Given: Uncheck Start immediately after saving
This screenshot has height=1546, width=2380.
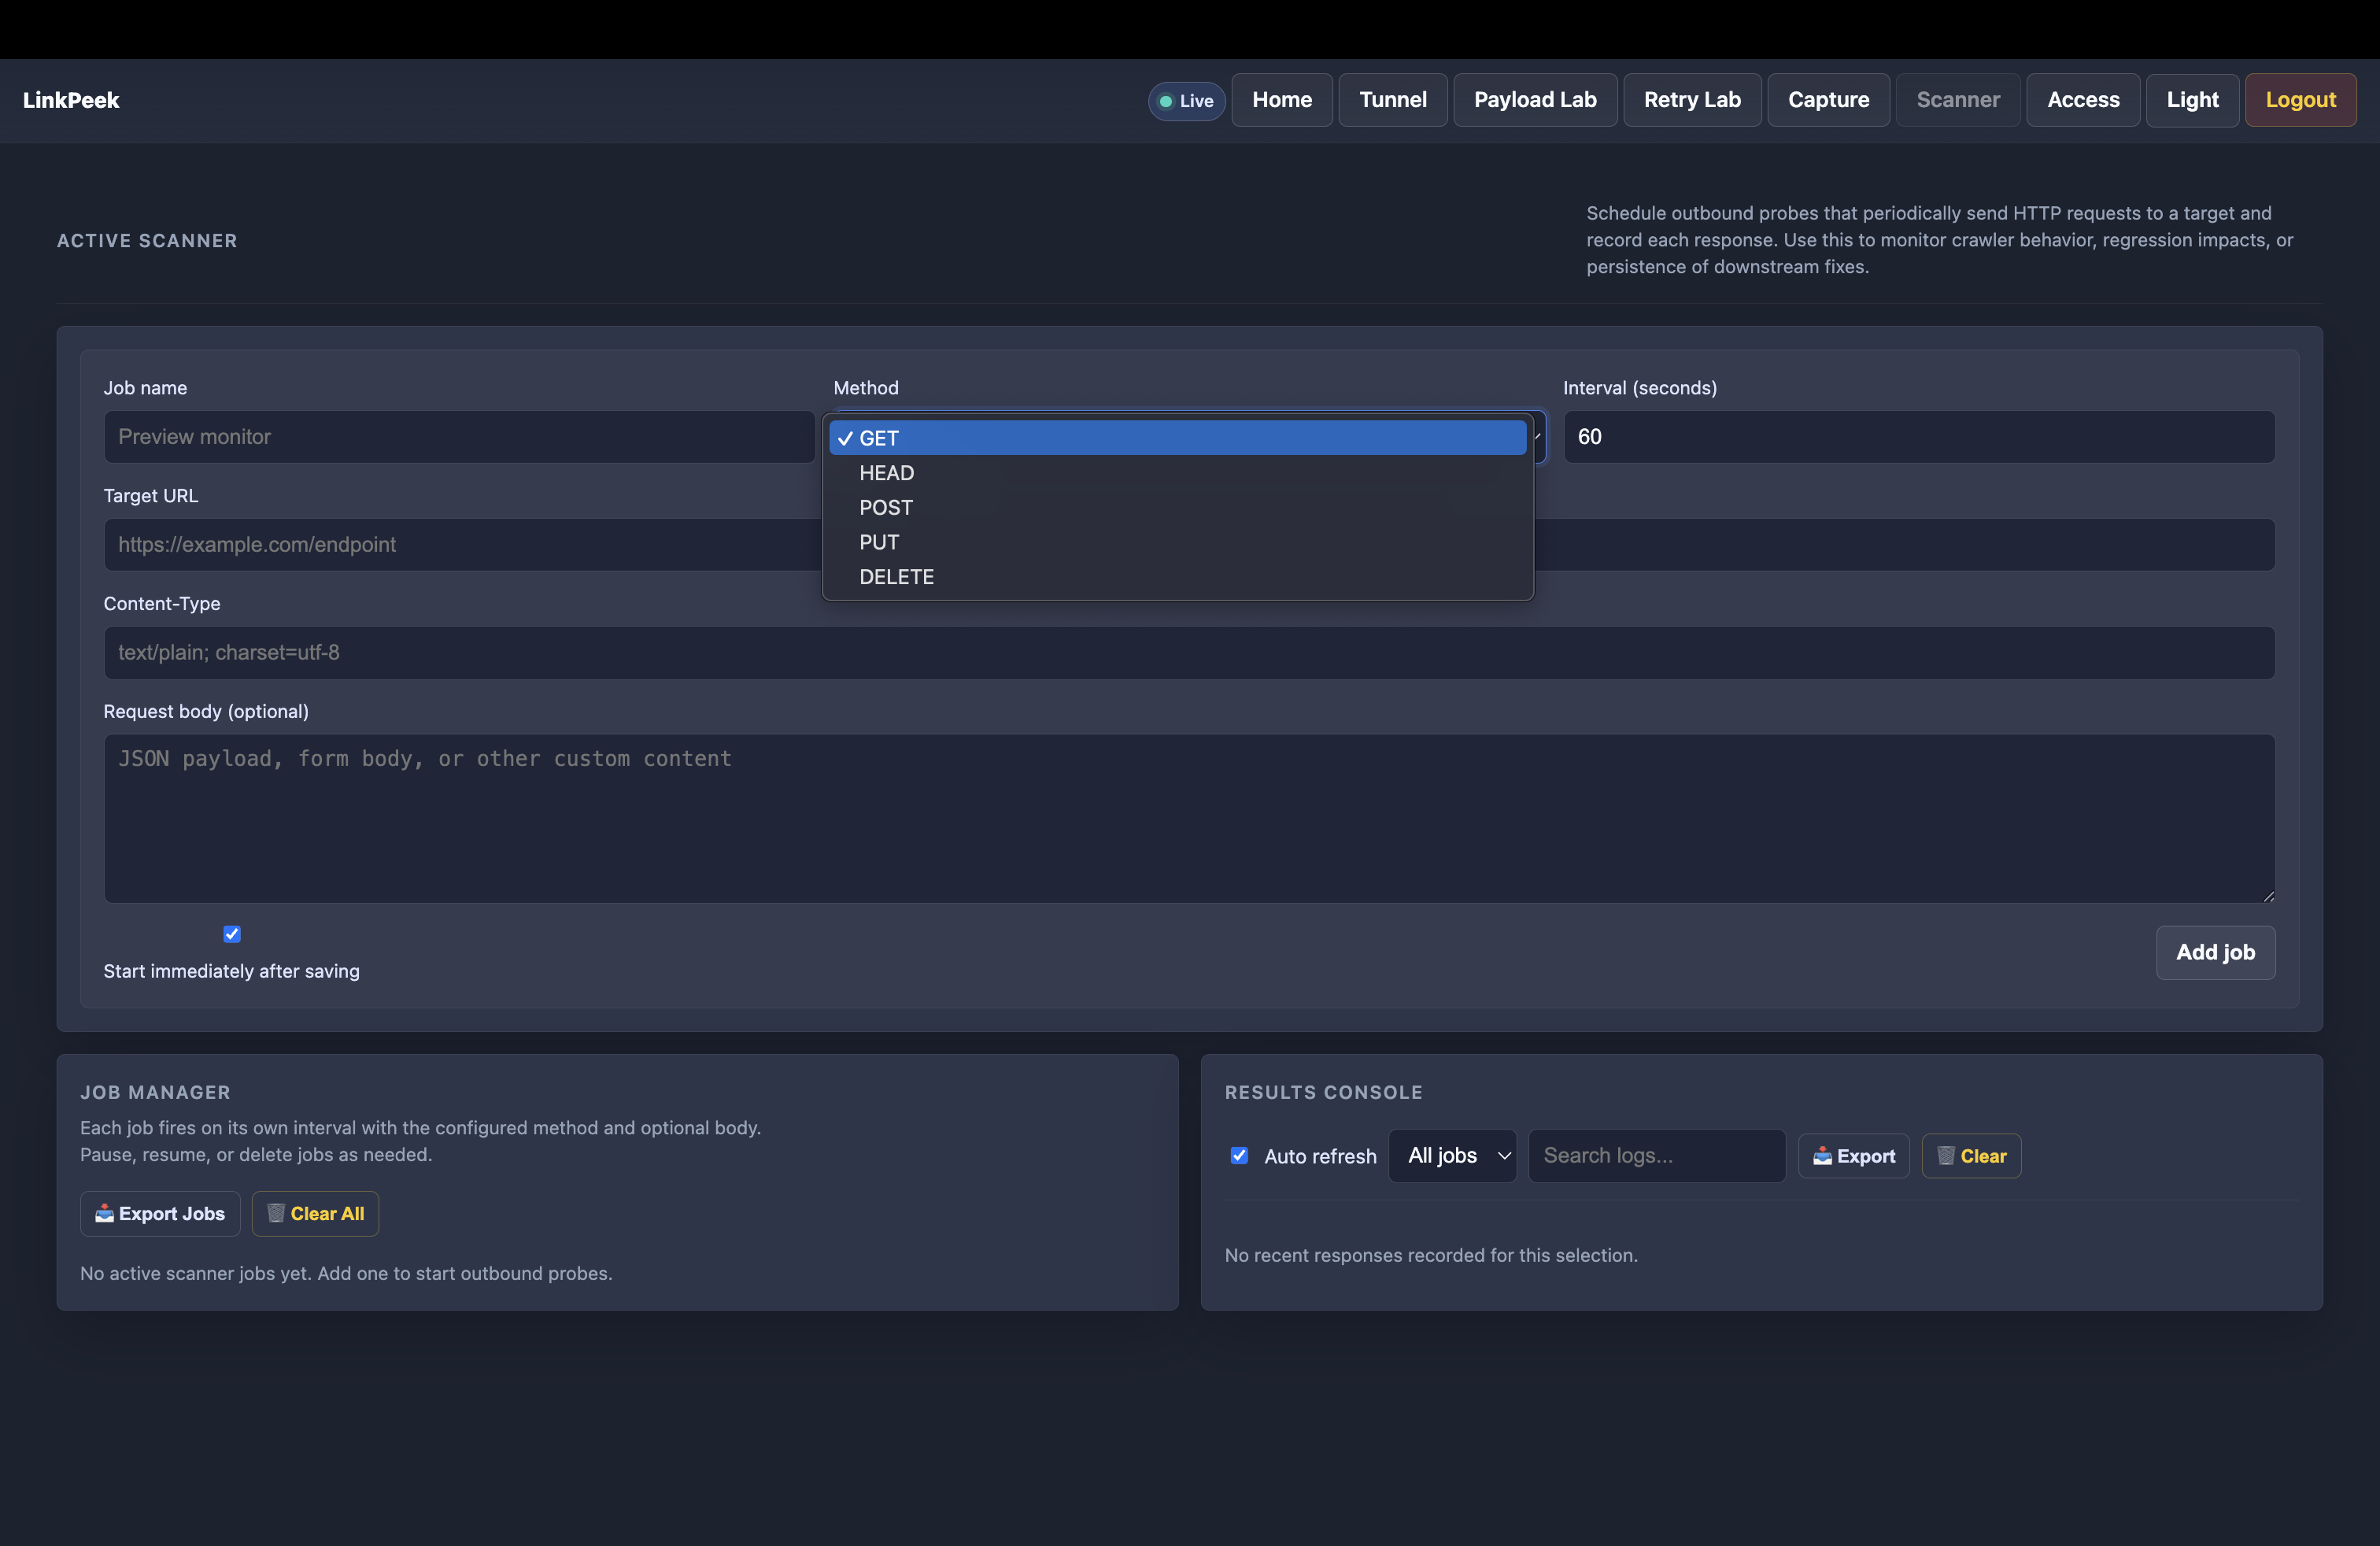Looking at the screenshot, I should click(x=231, y=934).
